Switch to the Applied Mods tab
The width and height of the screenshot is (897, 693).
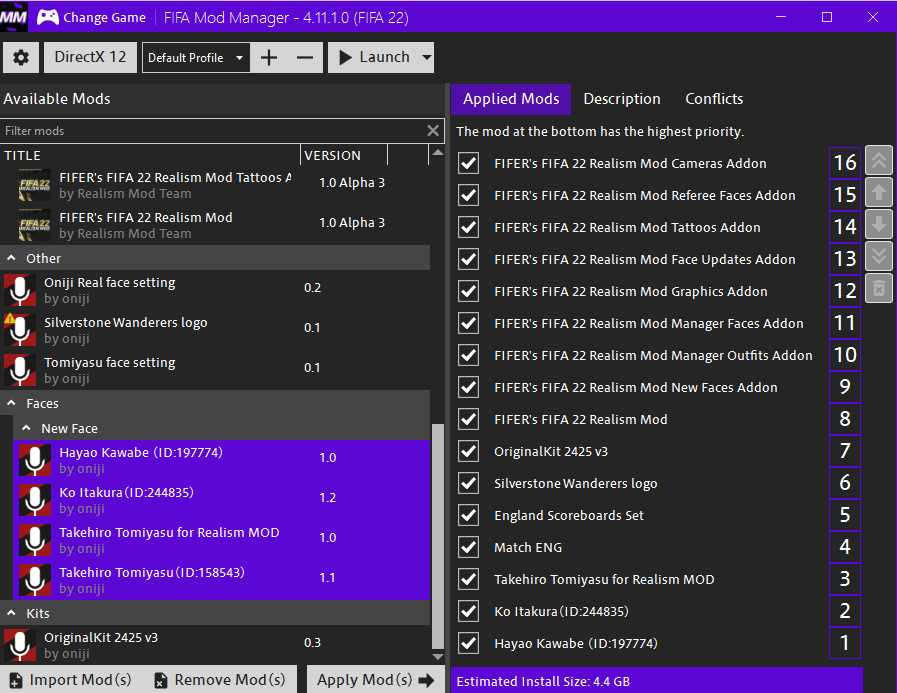point(511,99)
